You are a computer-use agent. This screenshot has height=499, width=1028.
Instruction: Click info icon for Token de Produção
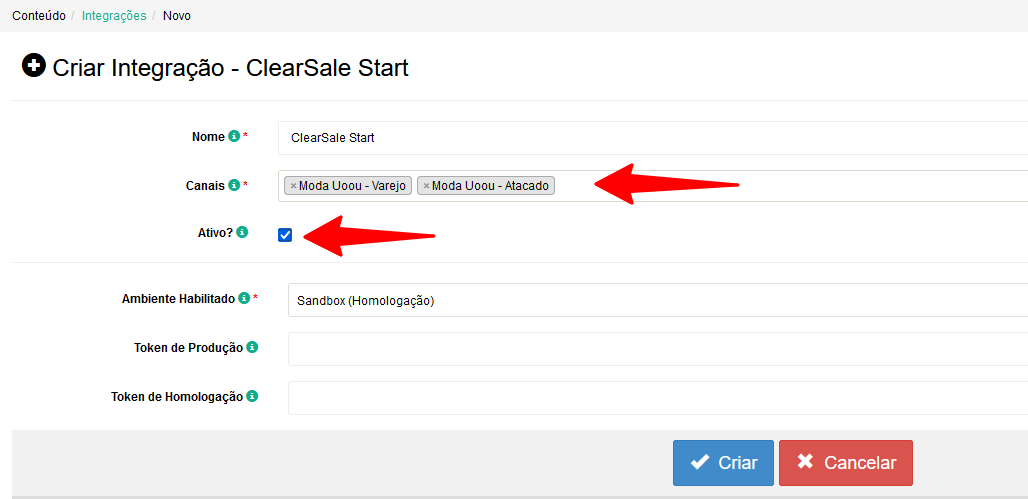(x=252, y=348)
